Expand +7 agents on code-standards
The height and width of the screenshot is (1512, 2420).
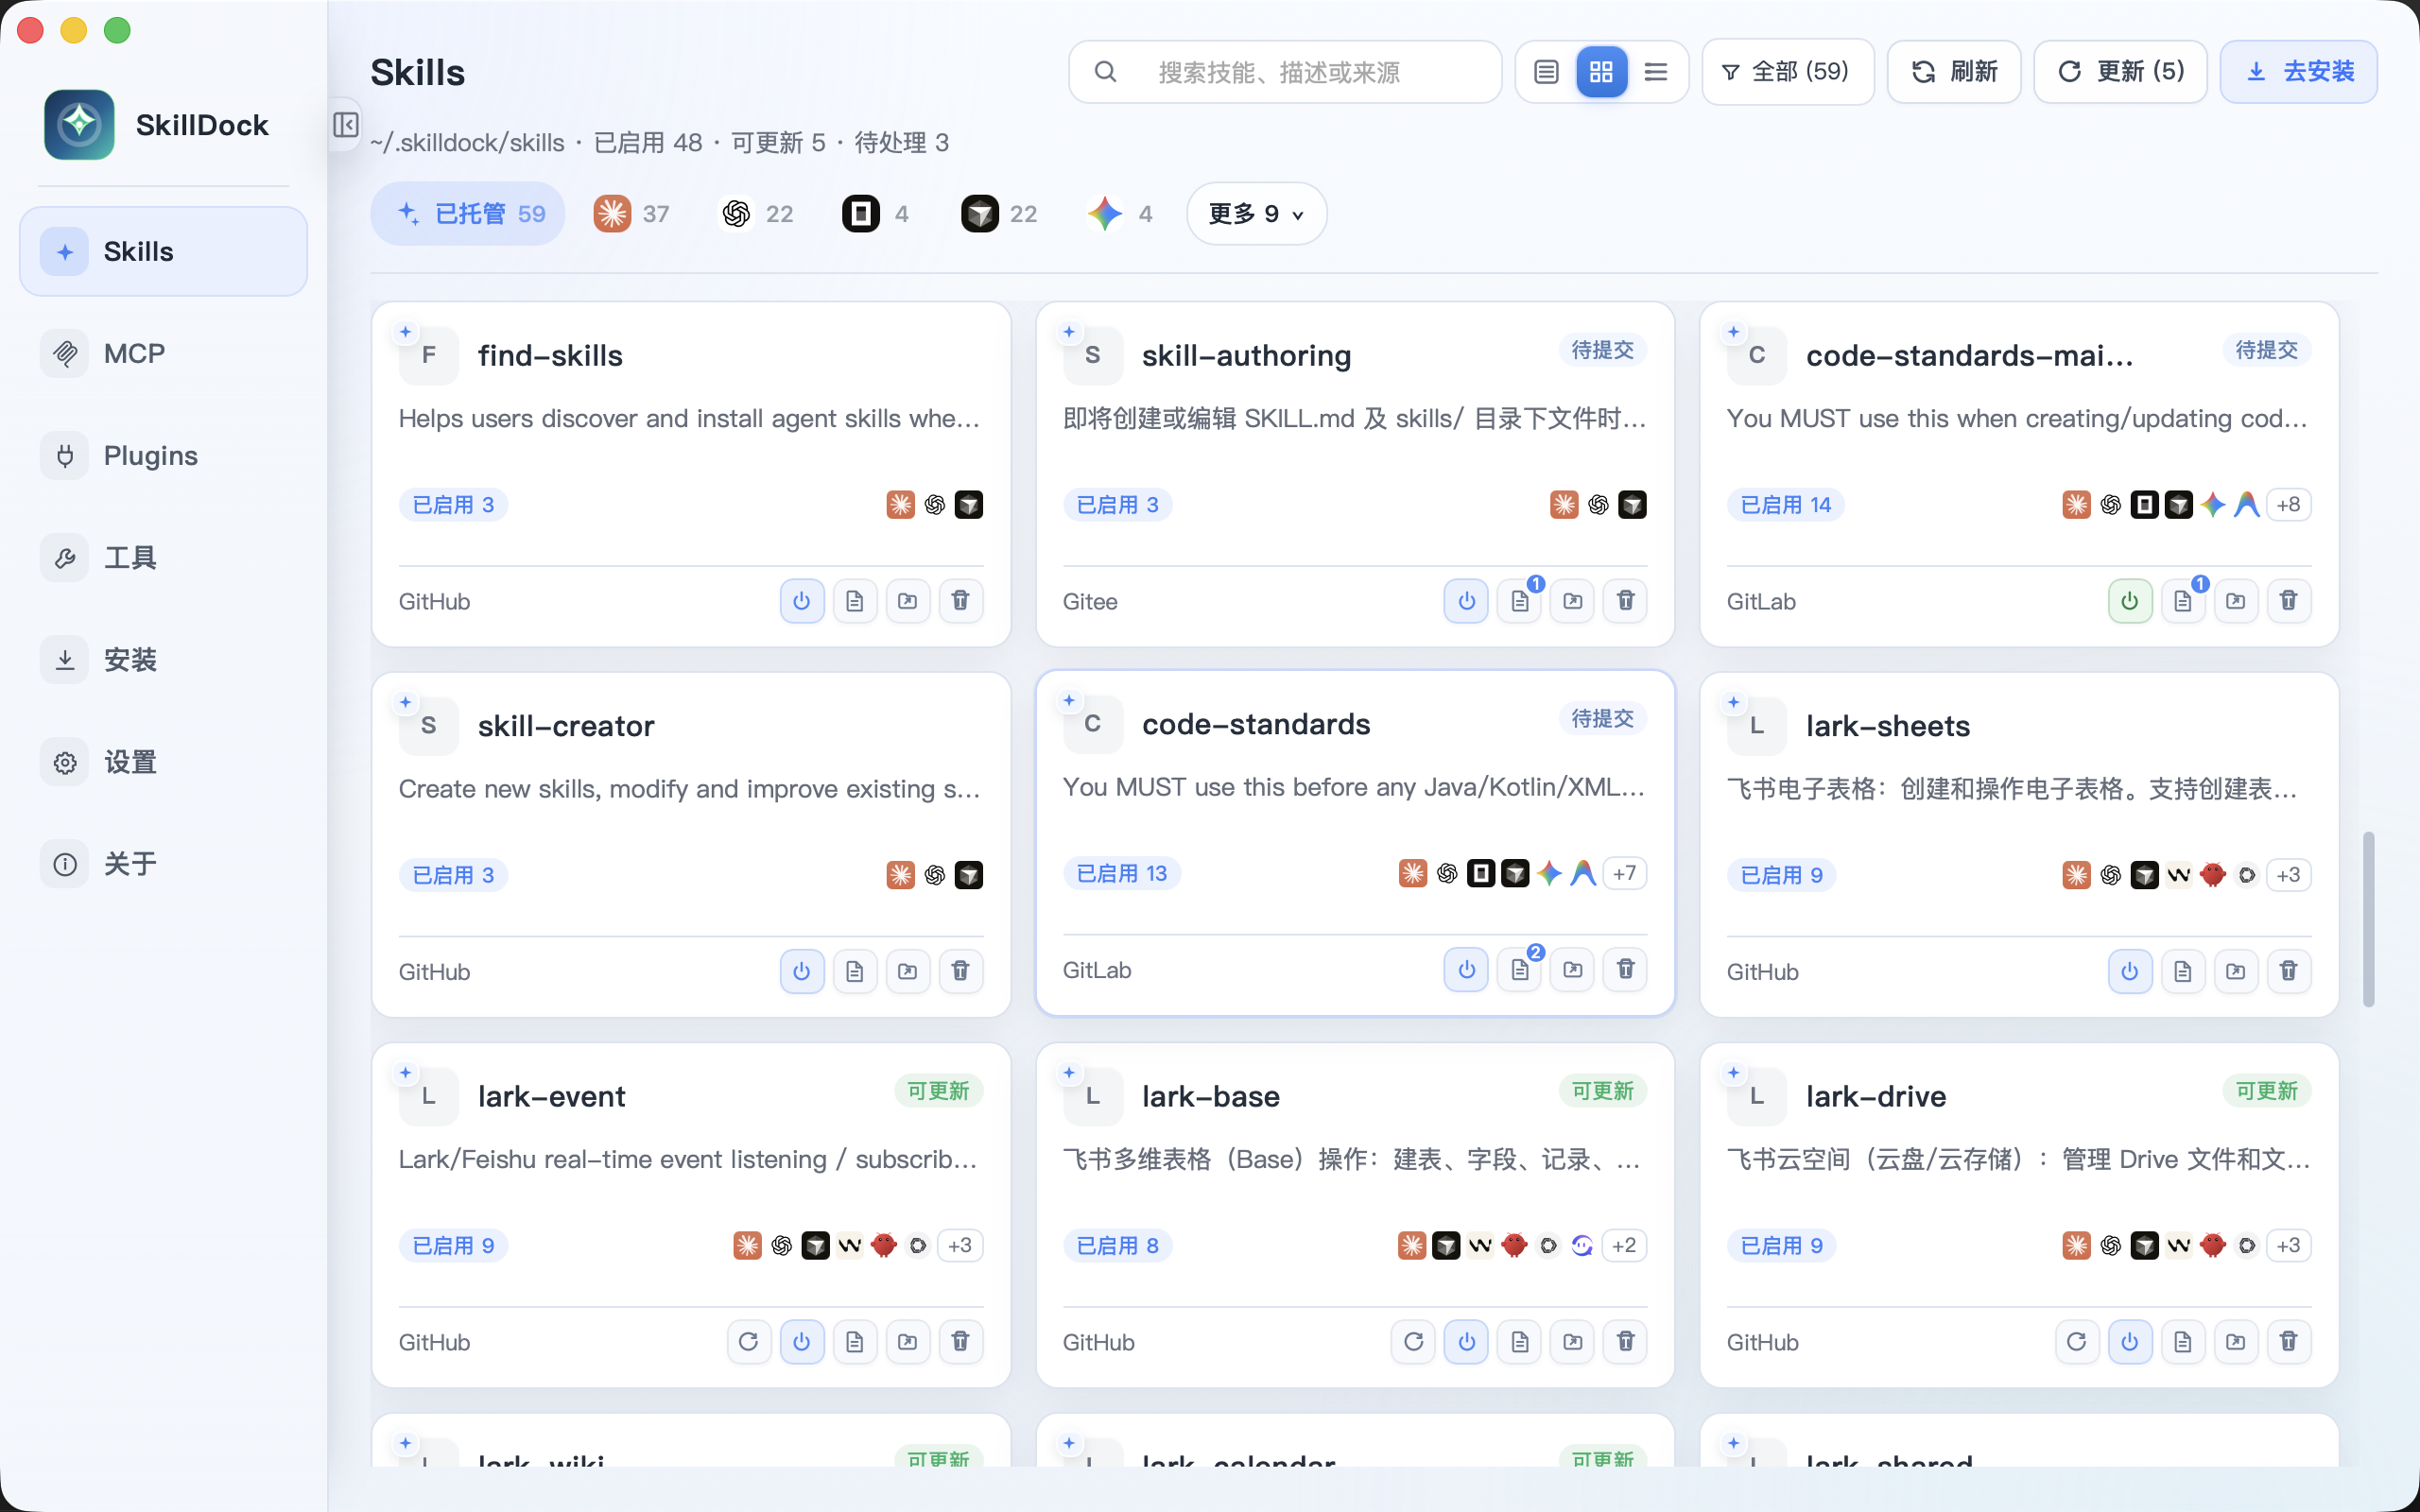click(x=1624, y=873)
